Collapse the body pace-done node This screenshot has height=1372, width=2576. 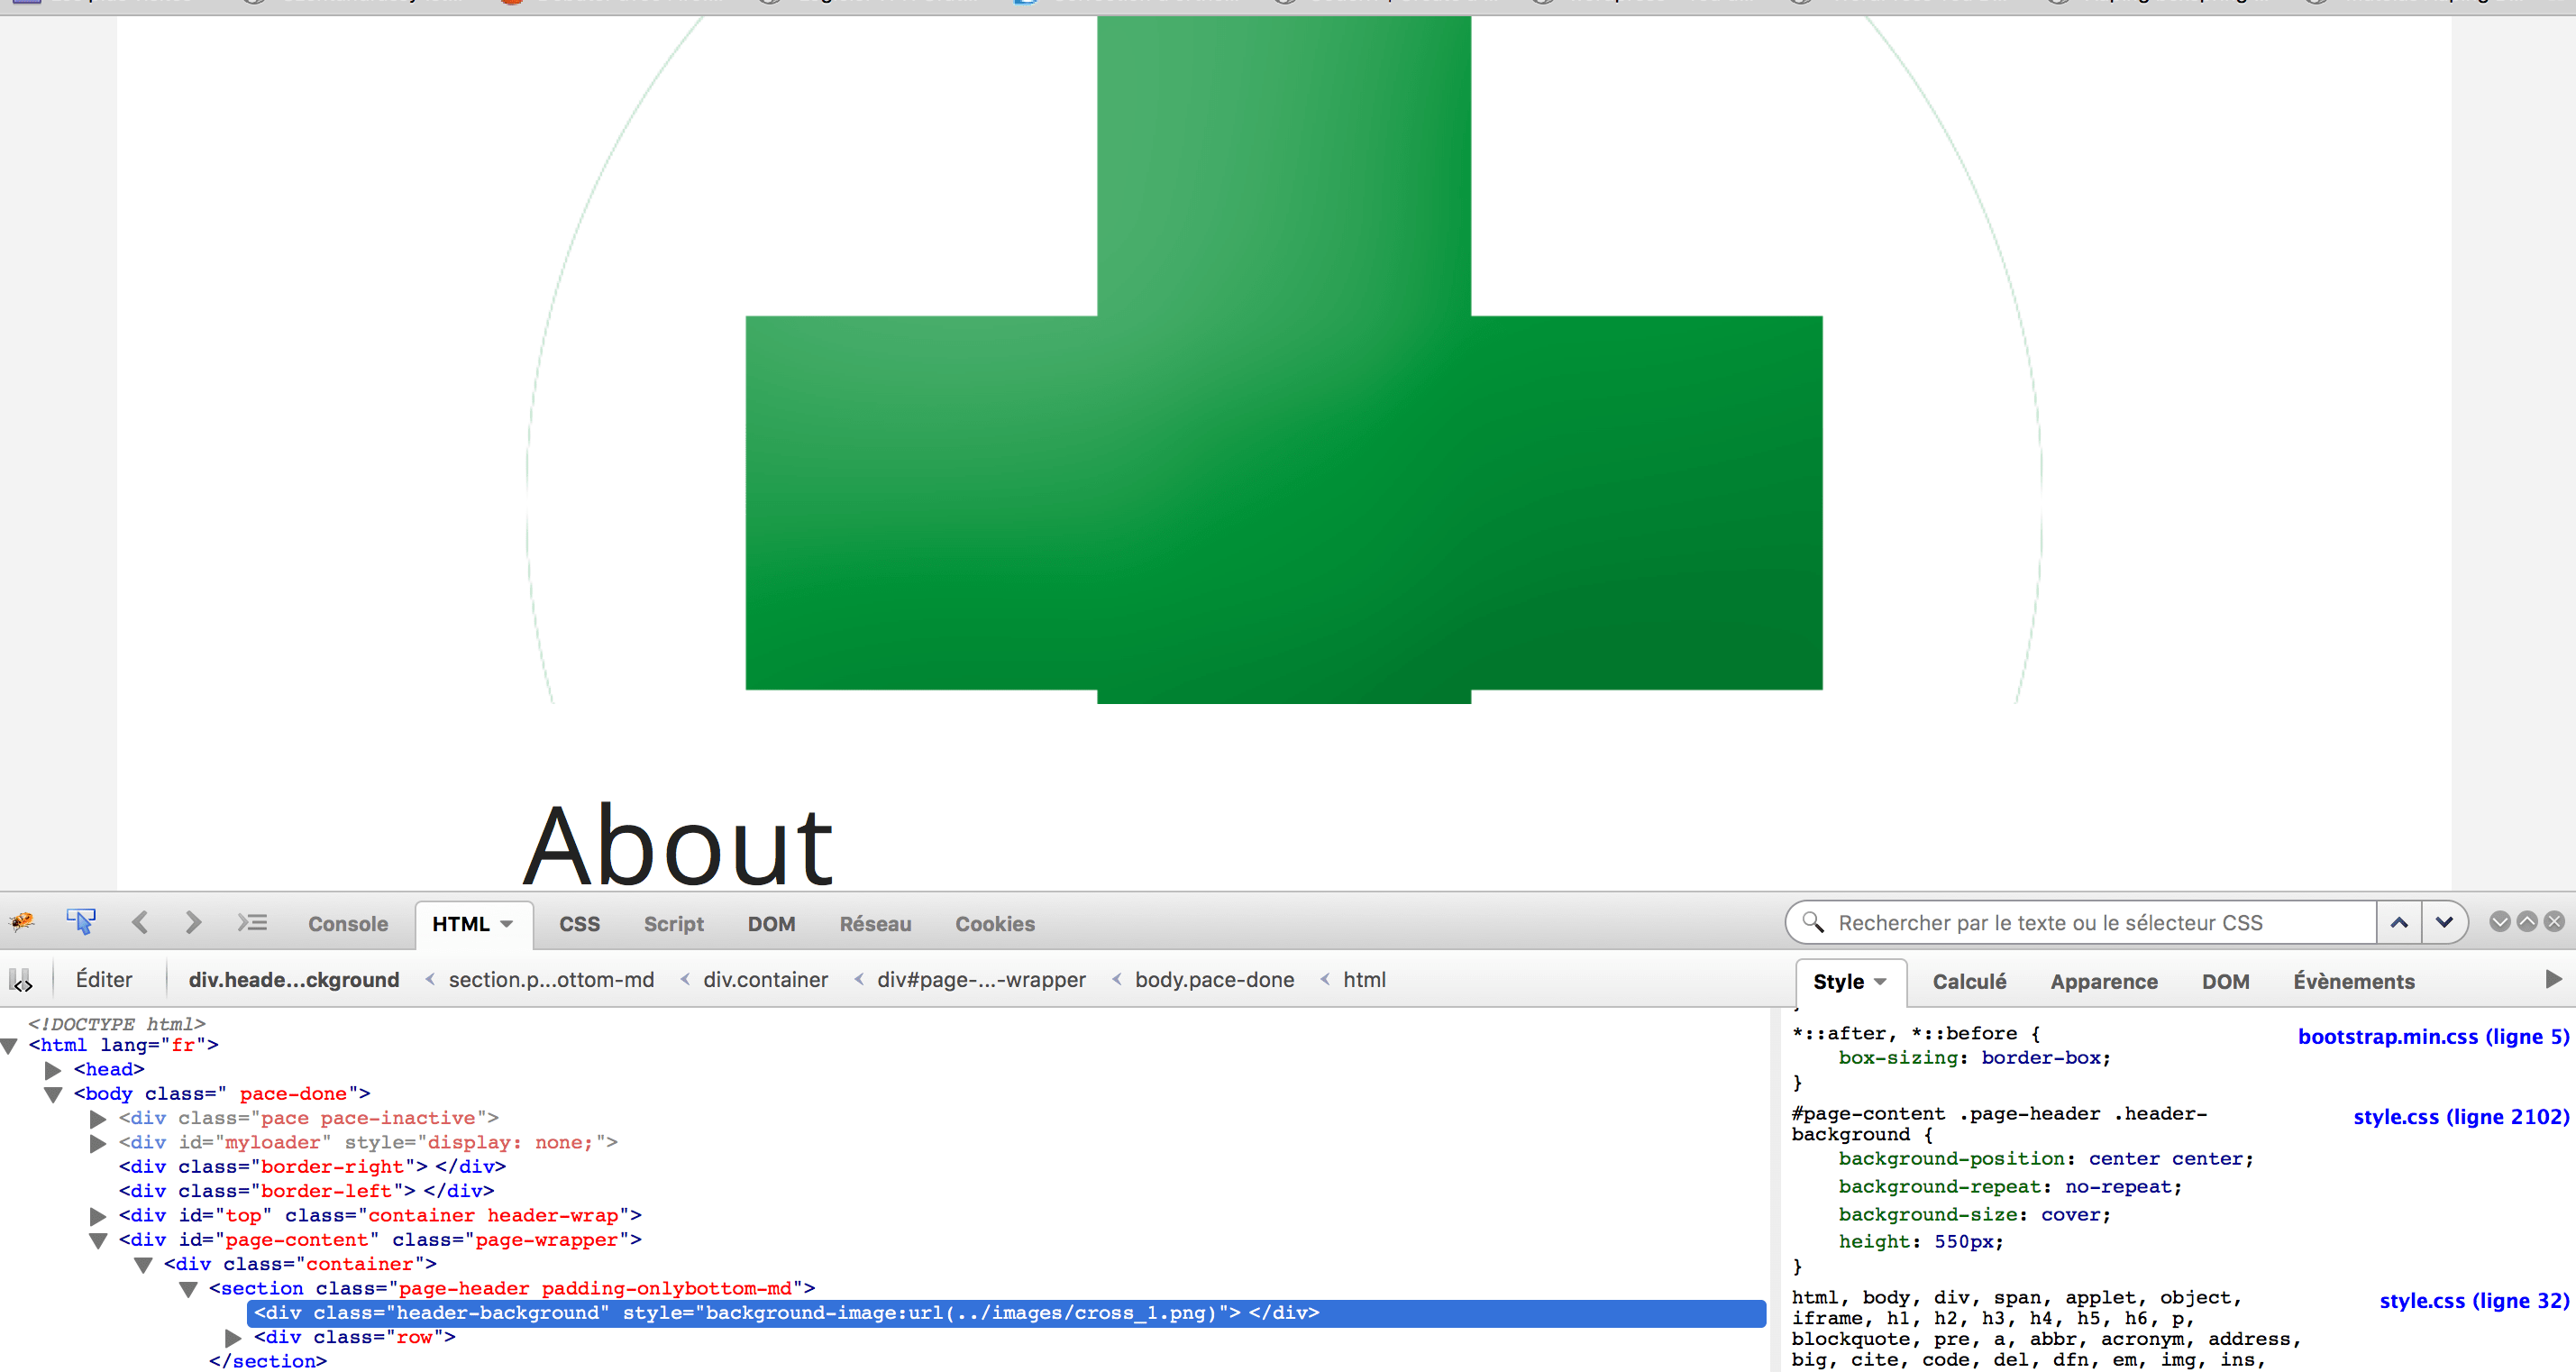tap(54, 1094)
